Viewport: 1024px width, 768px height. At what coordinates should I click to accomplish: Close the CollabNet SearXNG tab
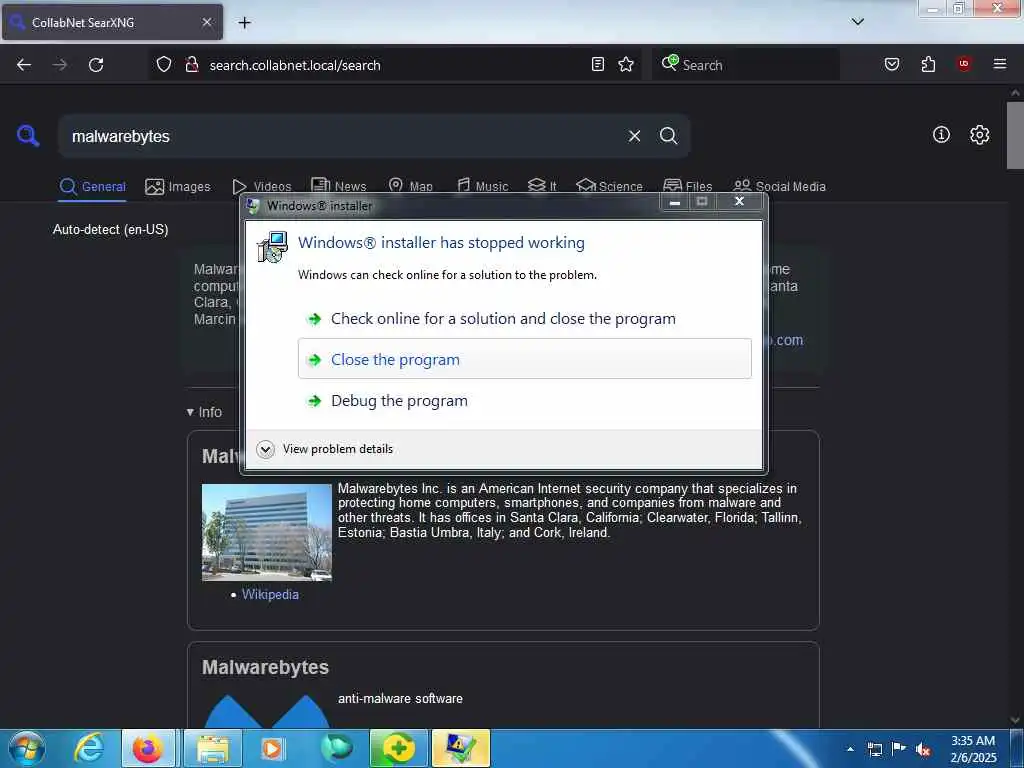point(207,22)
